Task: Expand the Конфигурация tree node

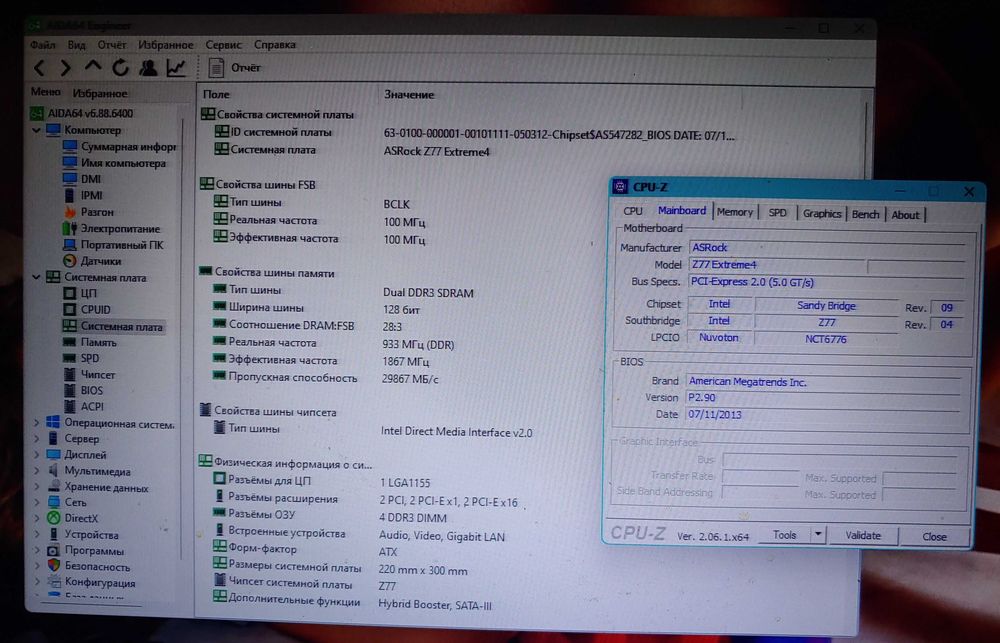Action: tap(36, 582)
